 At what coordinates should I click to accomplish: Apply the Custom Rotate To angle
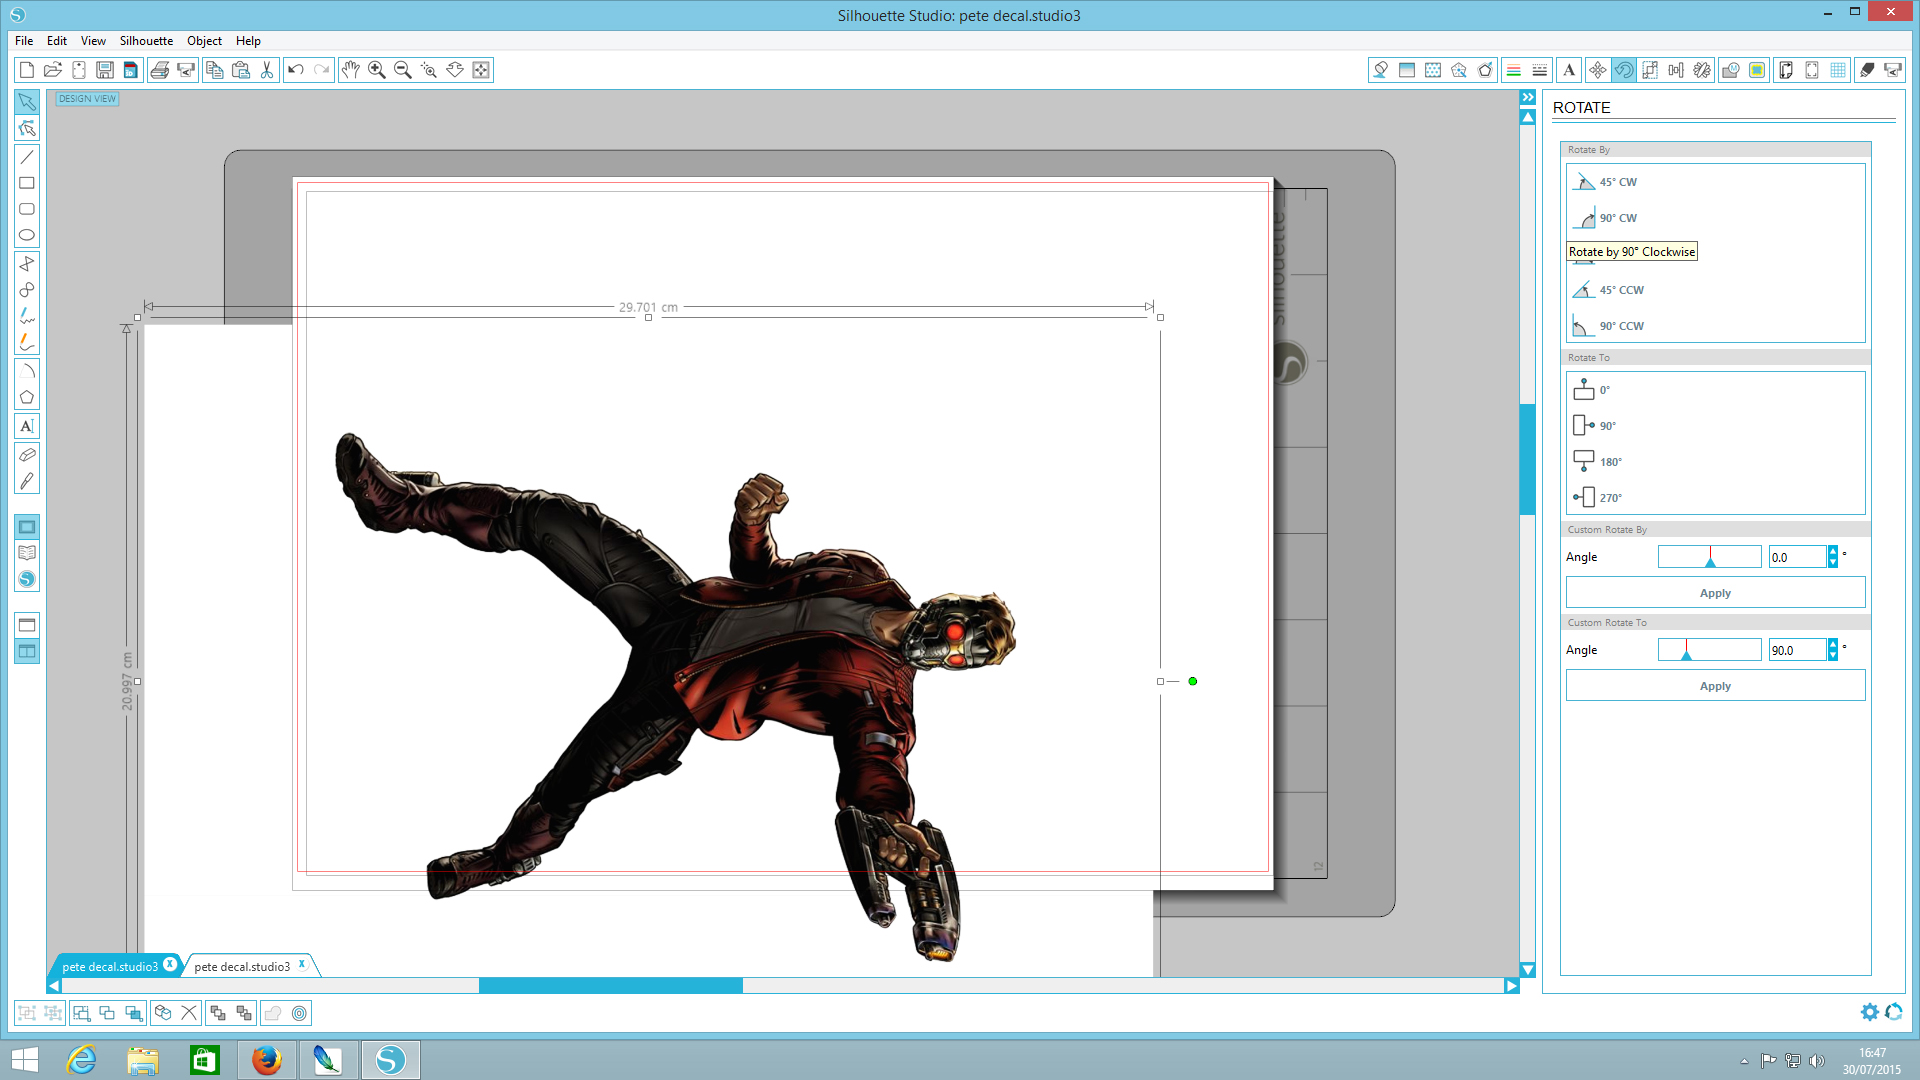point(1715,686)
